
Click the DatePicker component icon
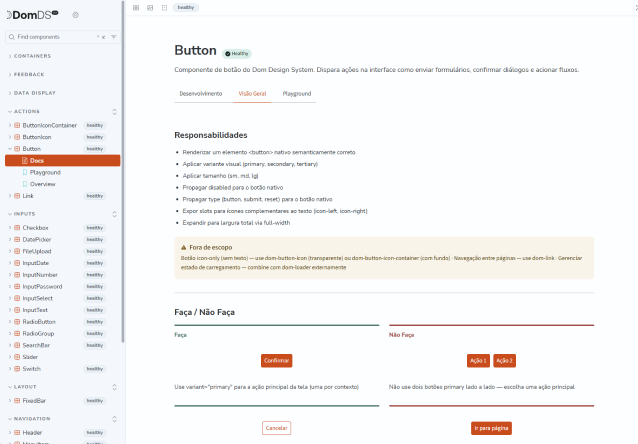(x=17, y=240)
